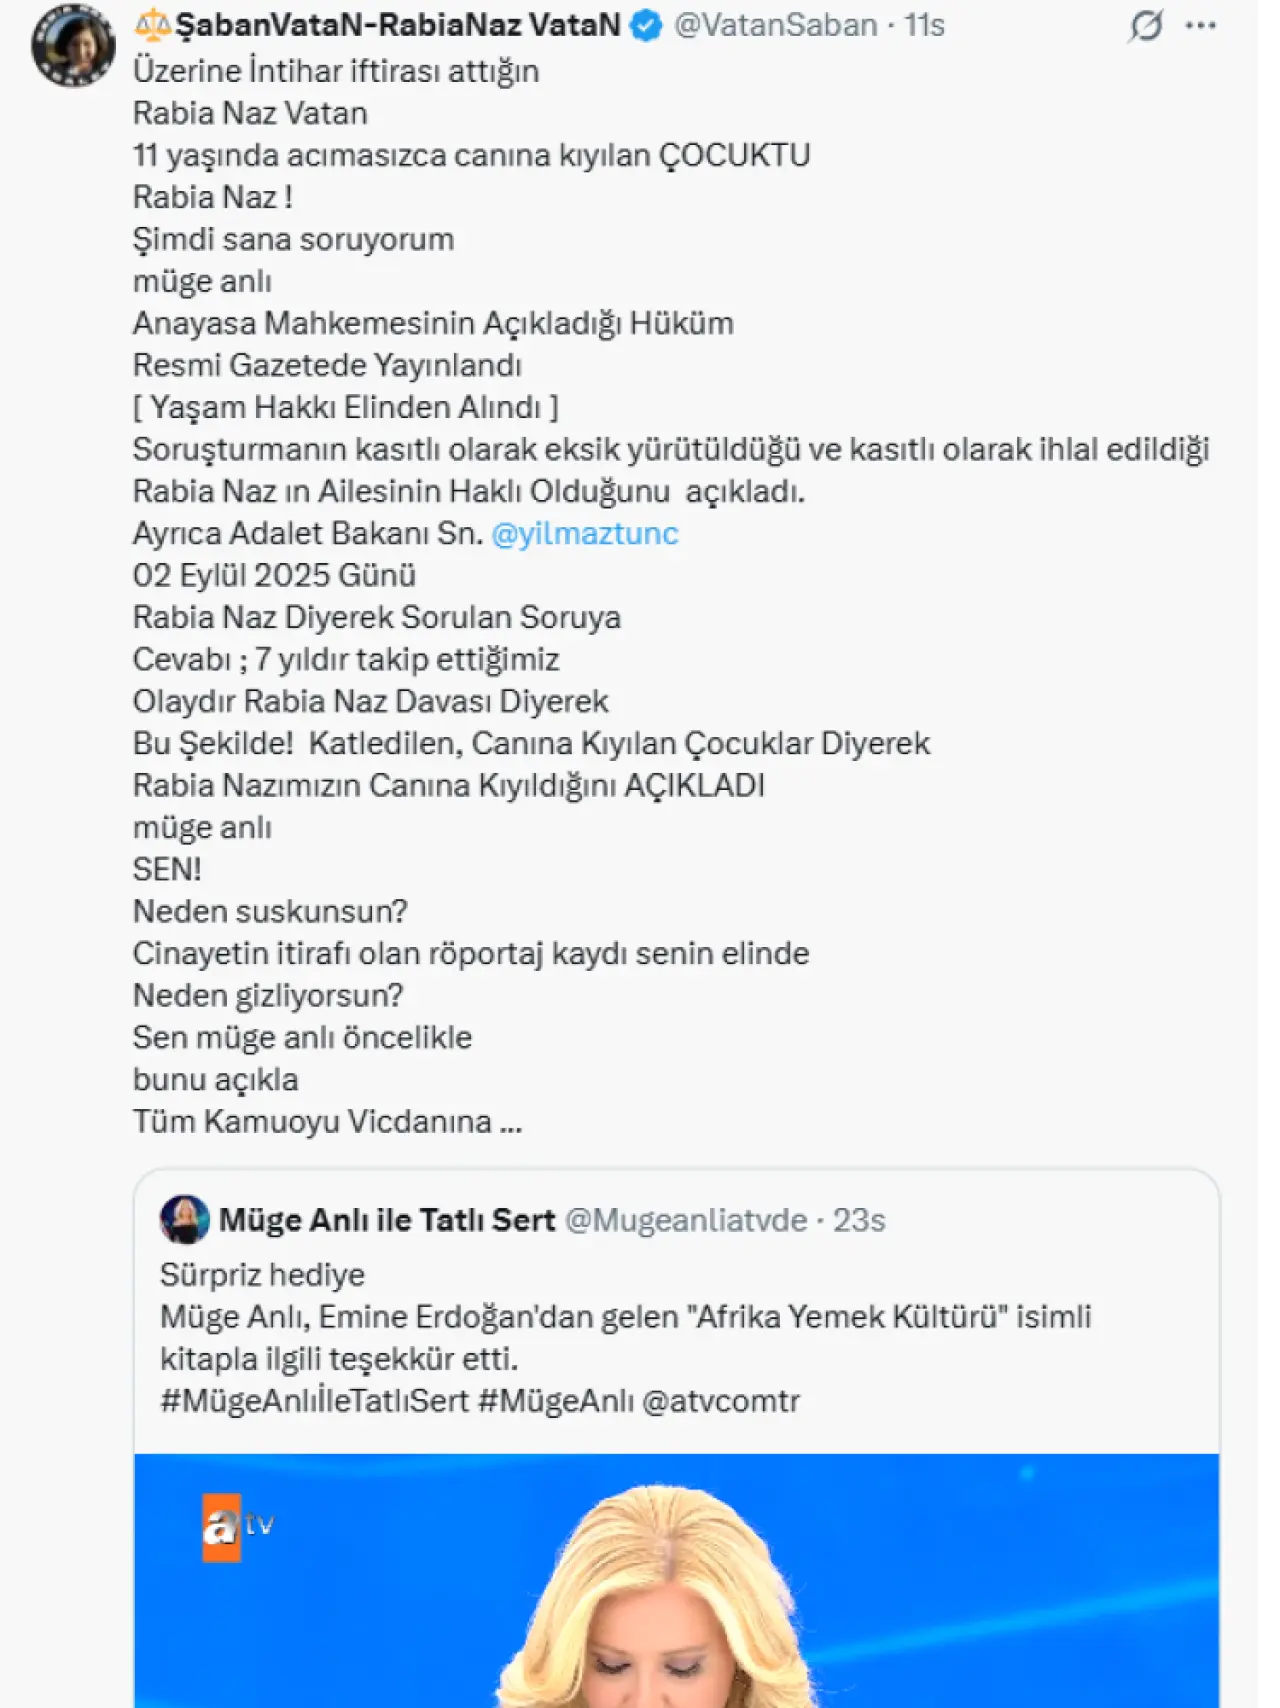Screen dimensions: 1280x1708
Task: Open quoted tweet via "Sürpriz hediye" text
Action: (262, 1275)
